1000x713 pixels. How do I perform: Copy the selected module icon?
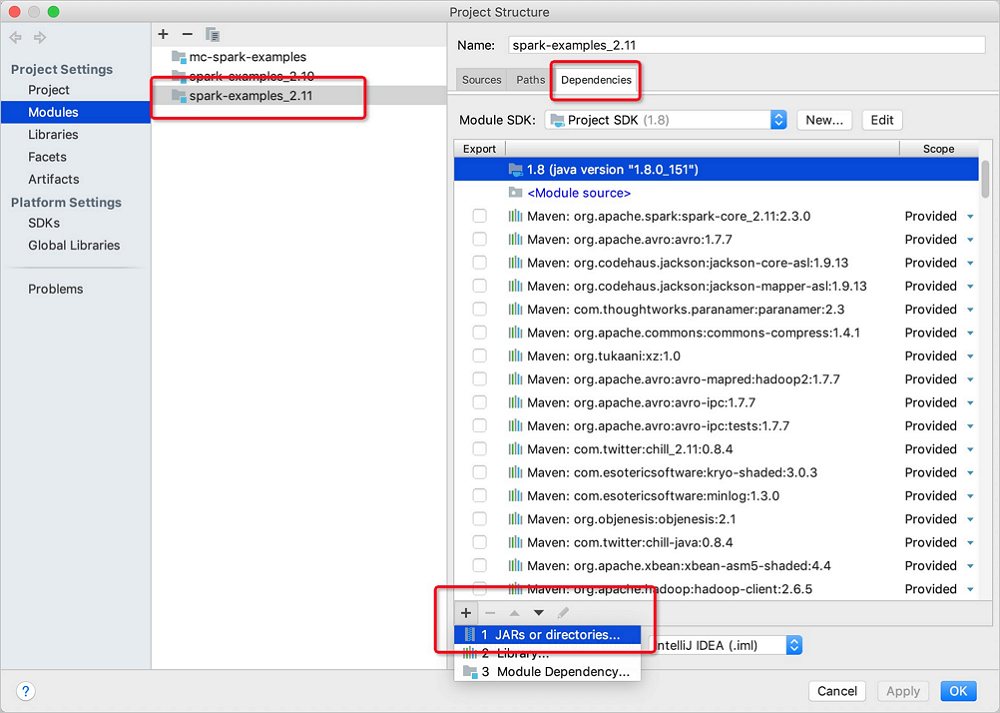click(212, 34)
